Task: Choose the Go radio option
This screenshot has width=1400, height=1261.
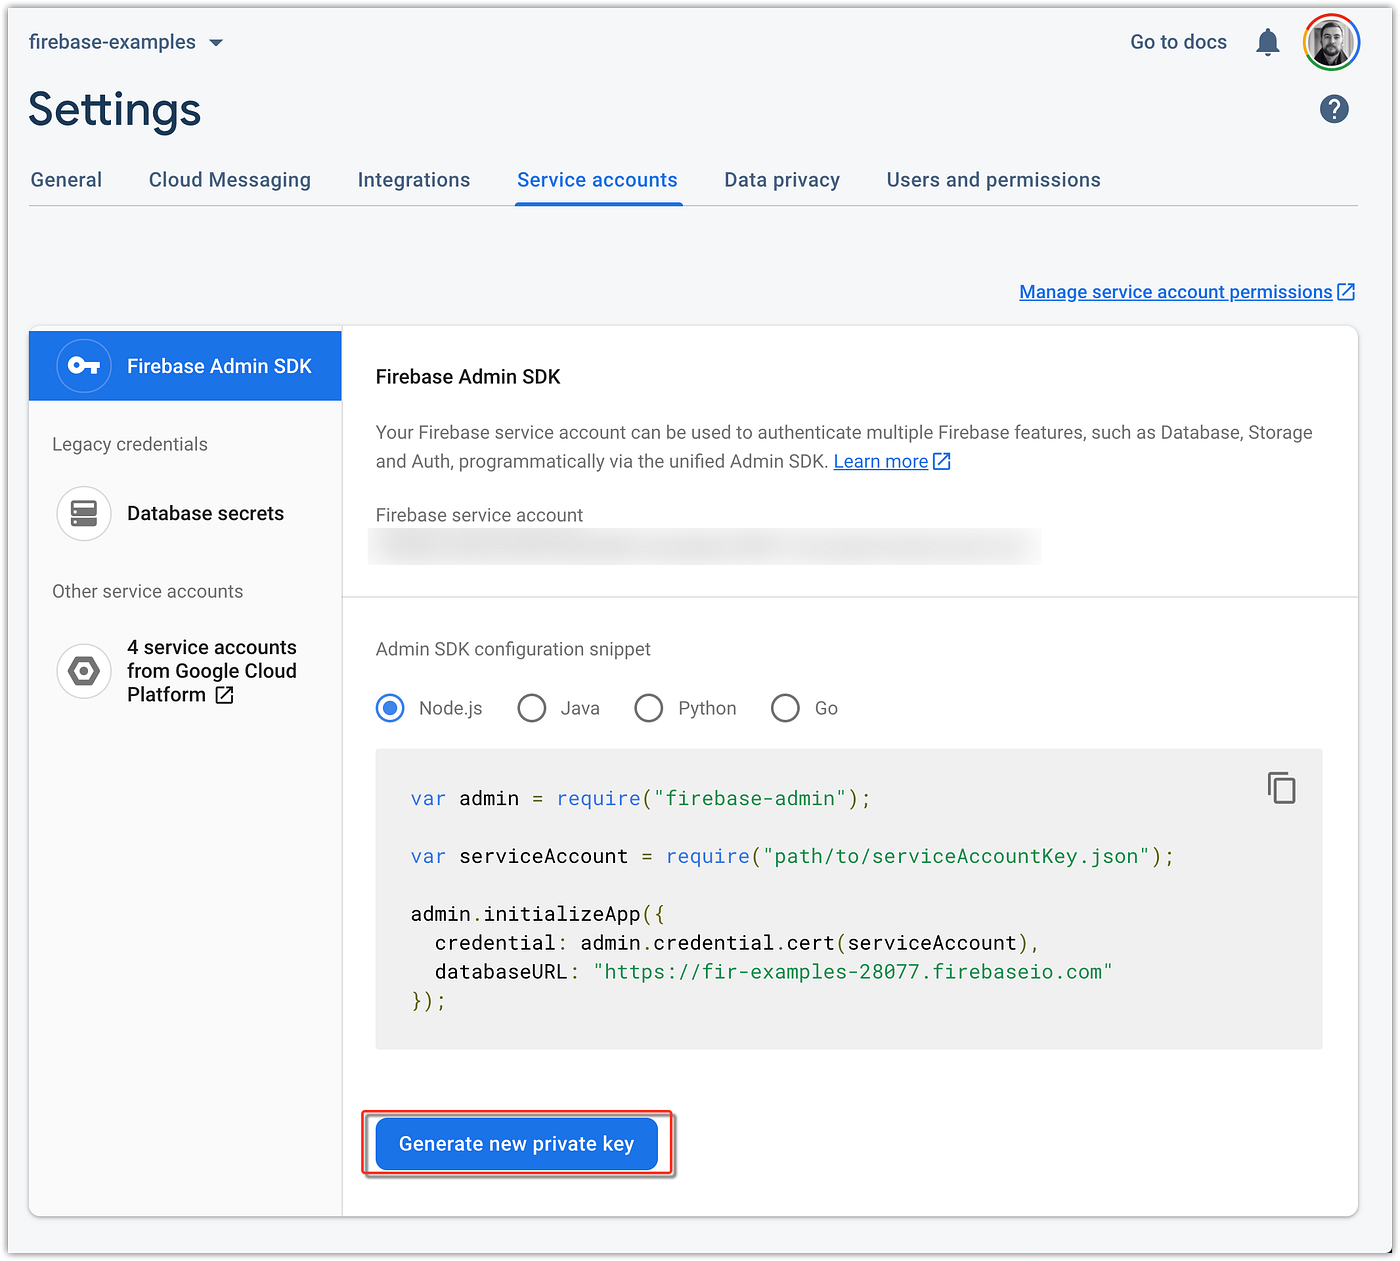Action: coord(786,708)
